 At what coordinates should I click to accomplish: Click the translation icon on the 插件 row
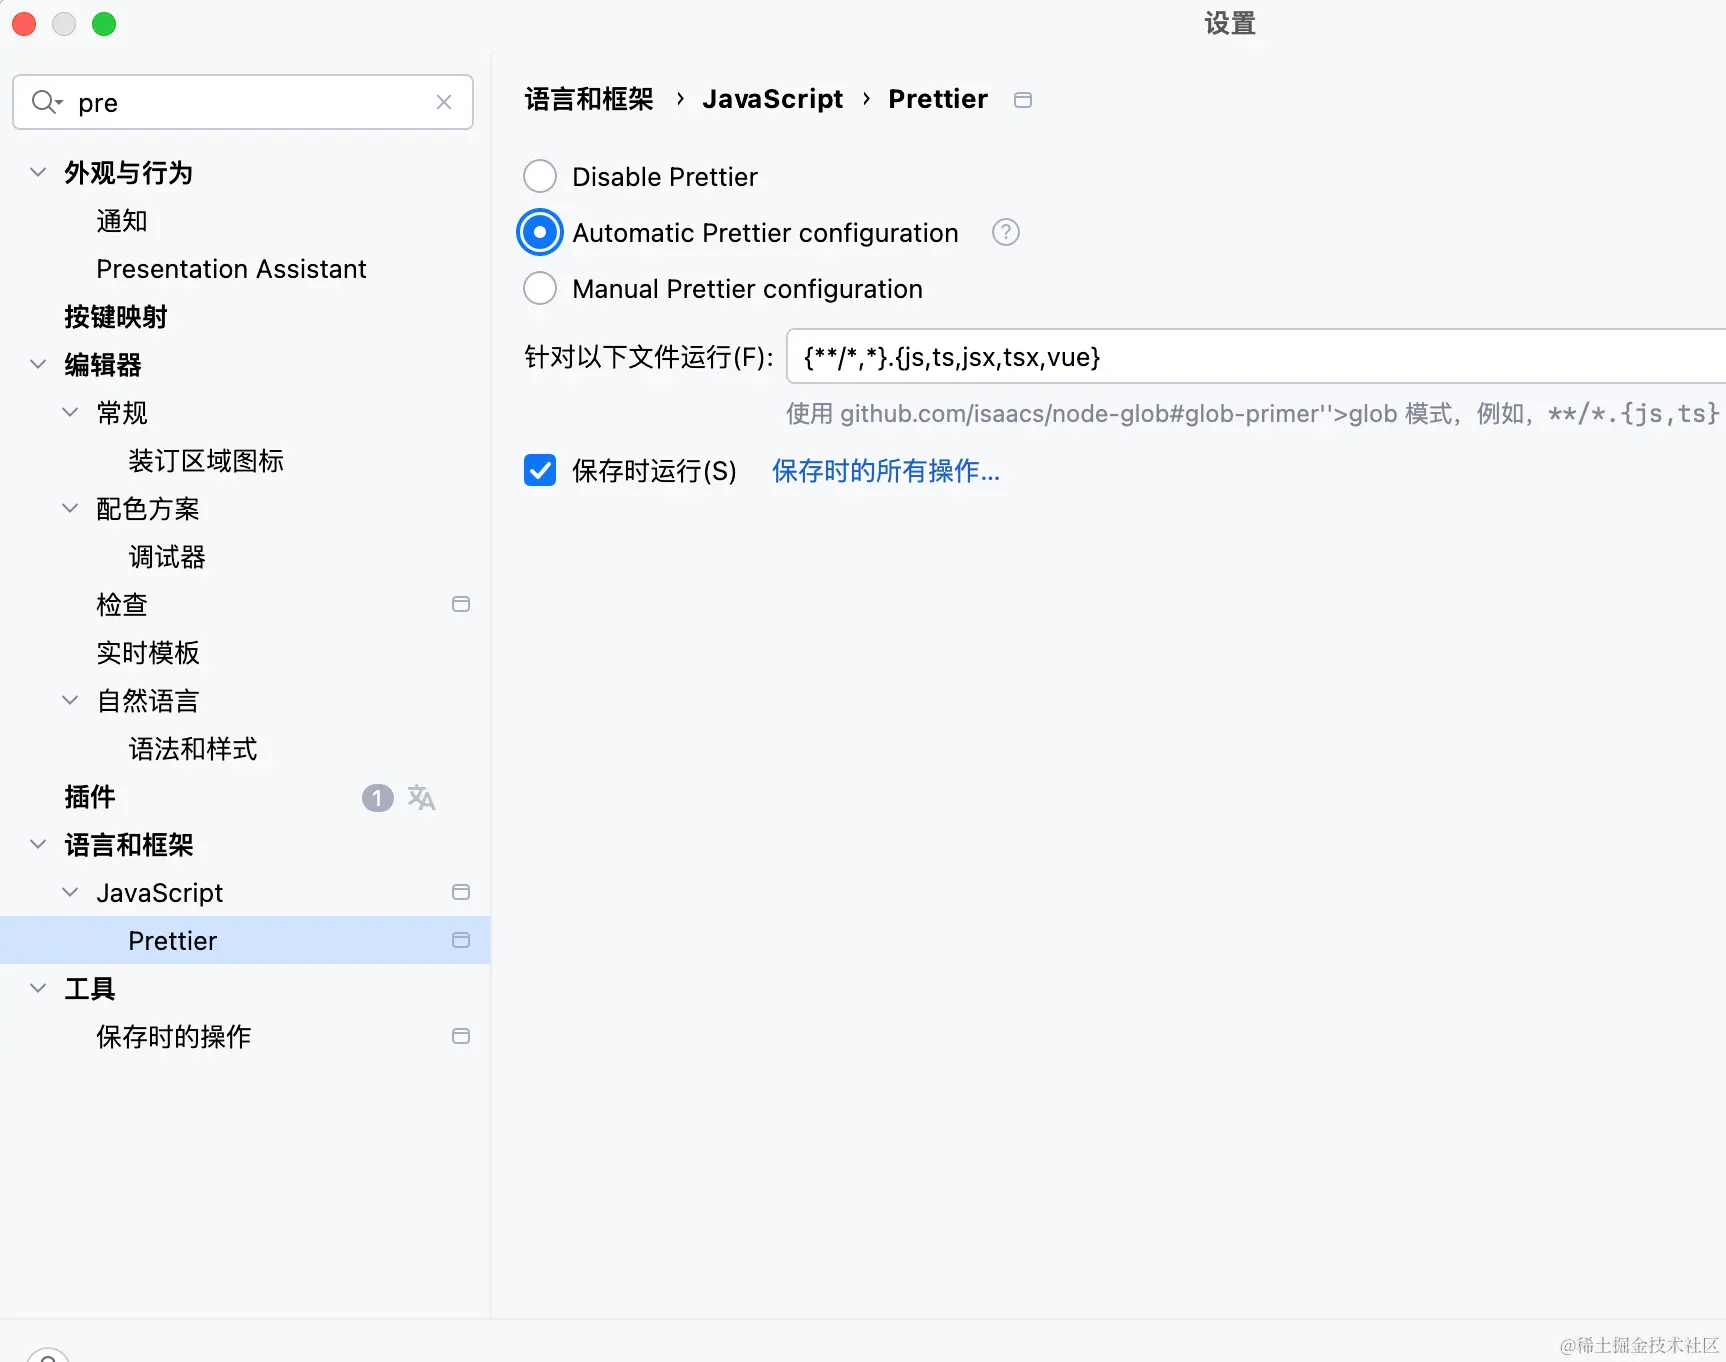point(421,797)
